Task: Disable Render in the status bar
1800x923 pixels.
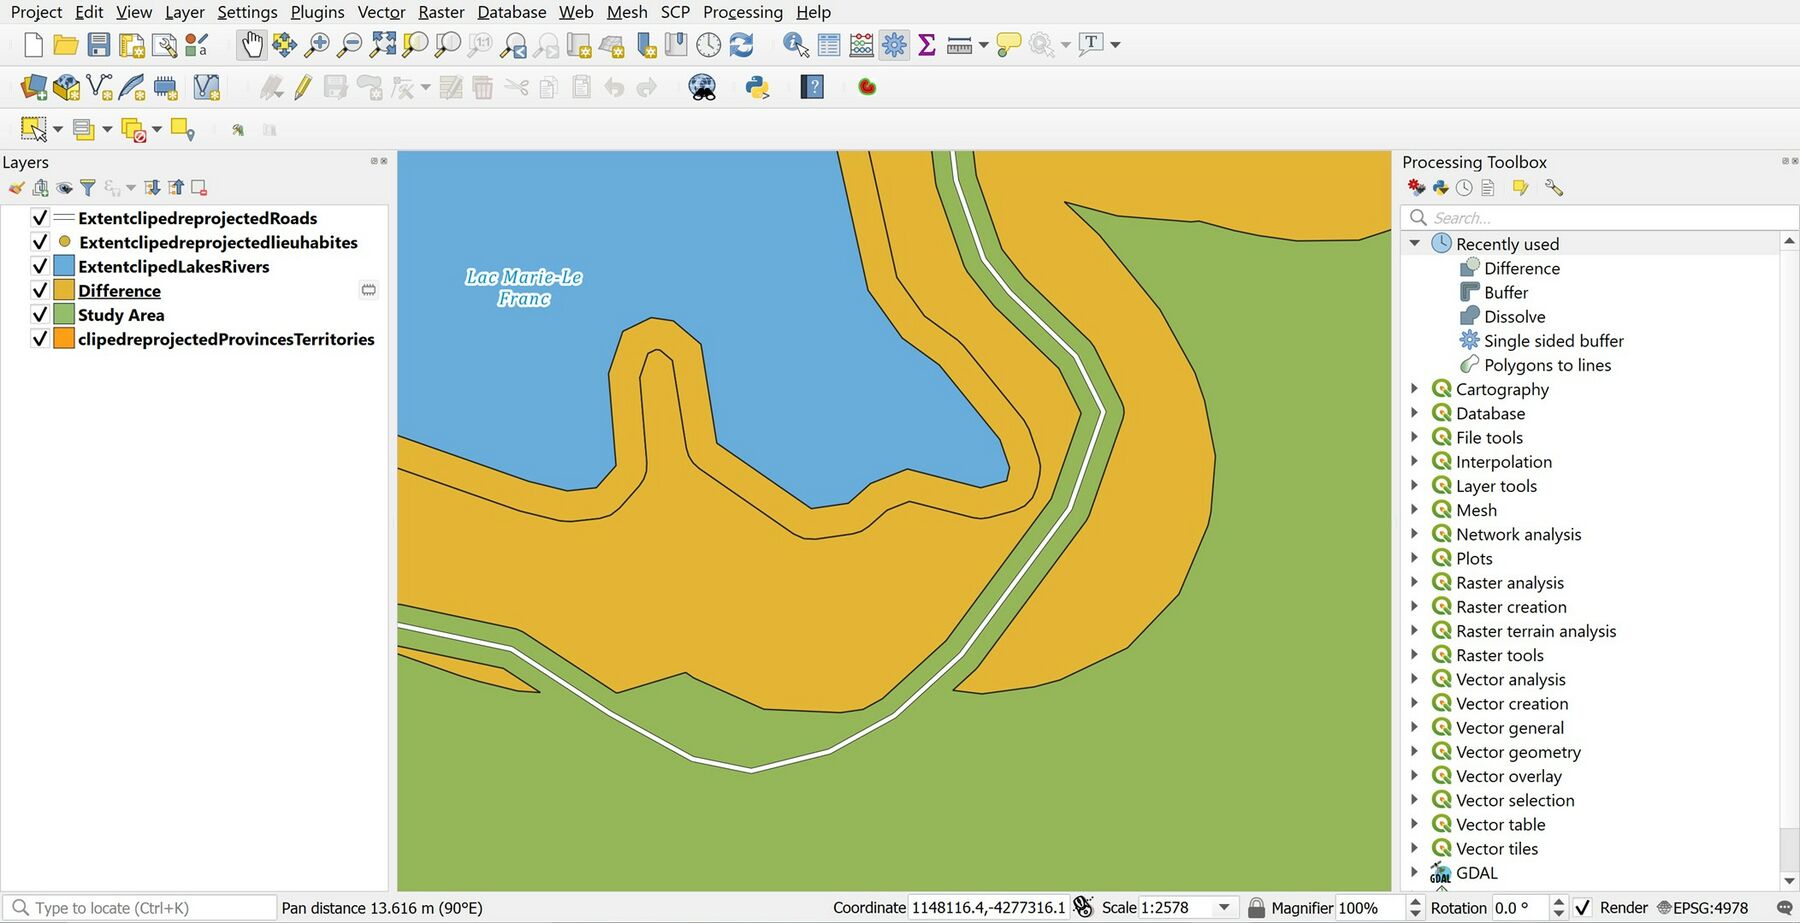Action: pos(1583,907)
